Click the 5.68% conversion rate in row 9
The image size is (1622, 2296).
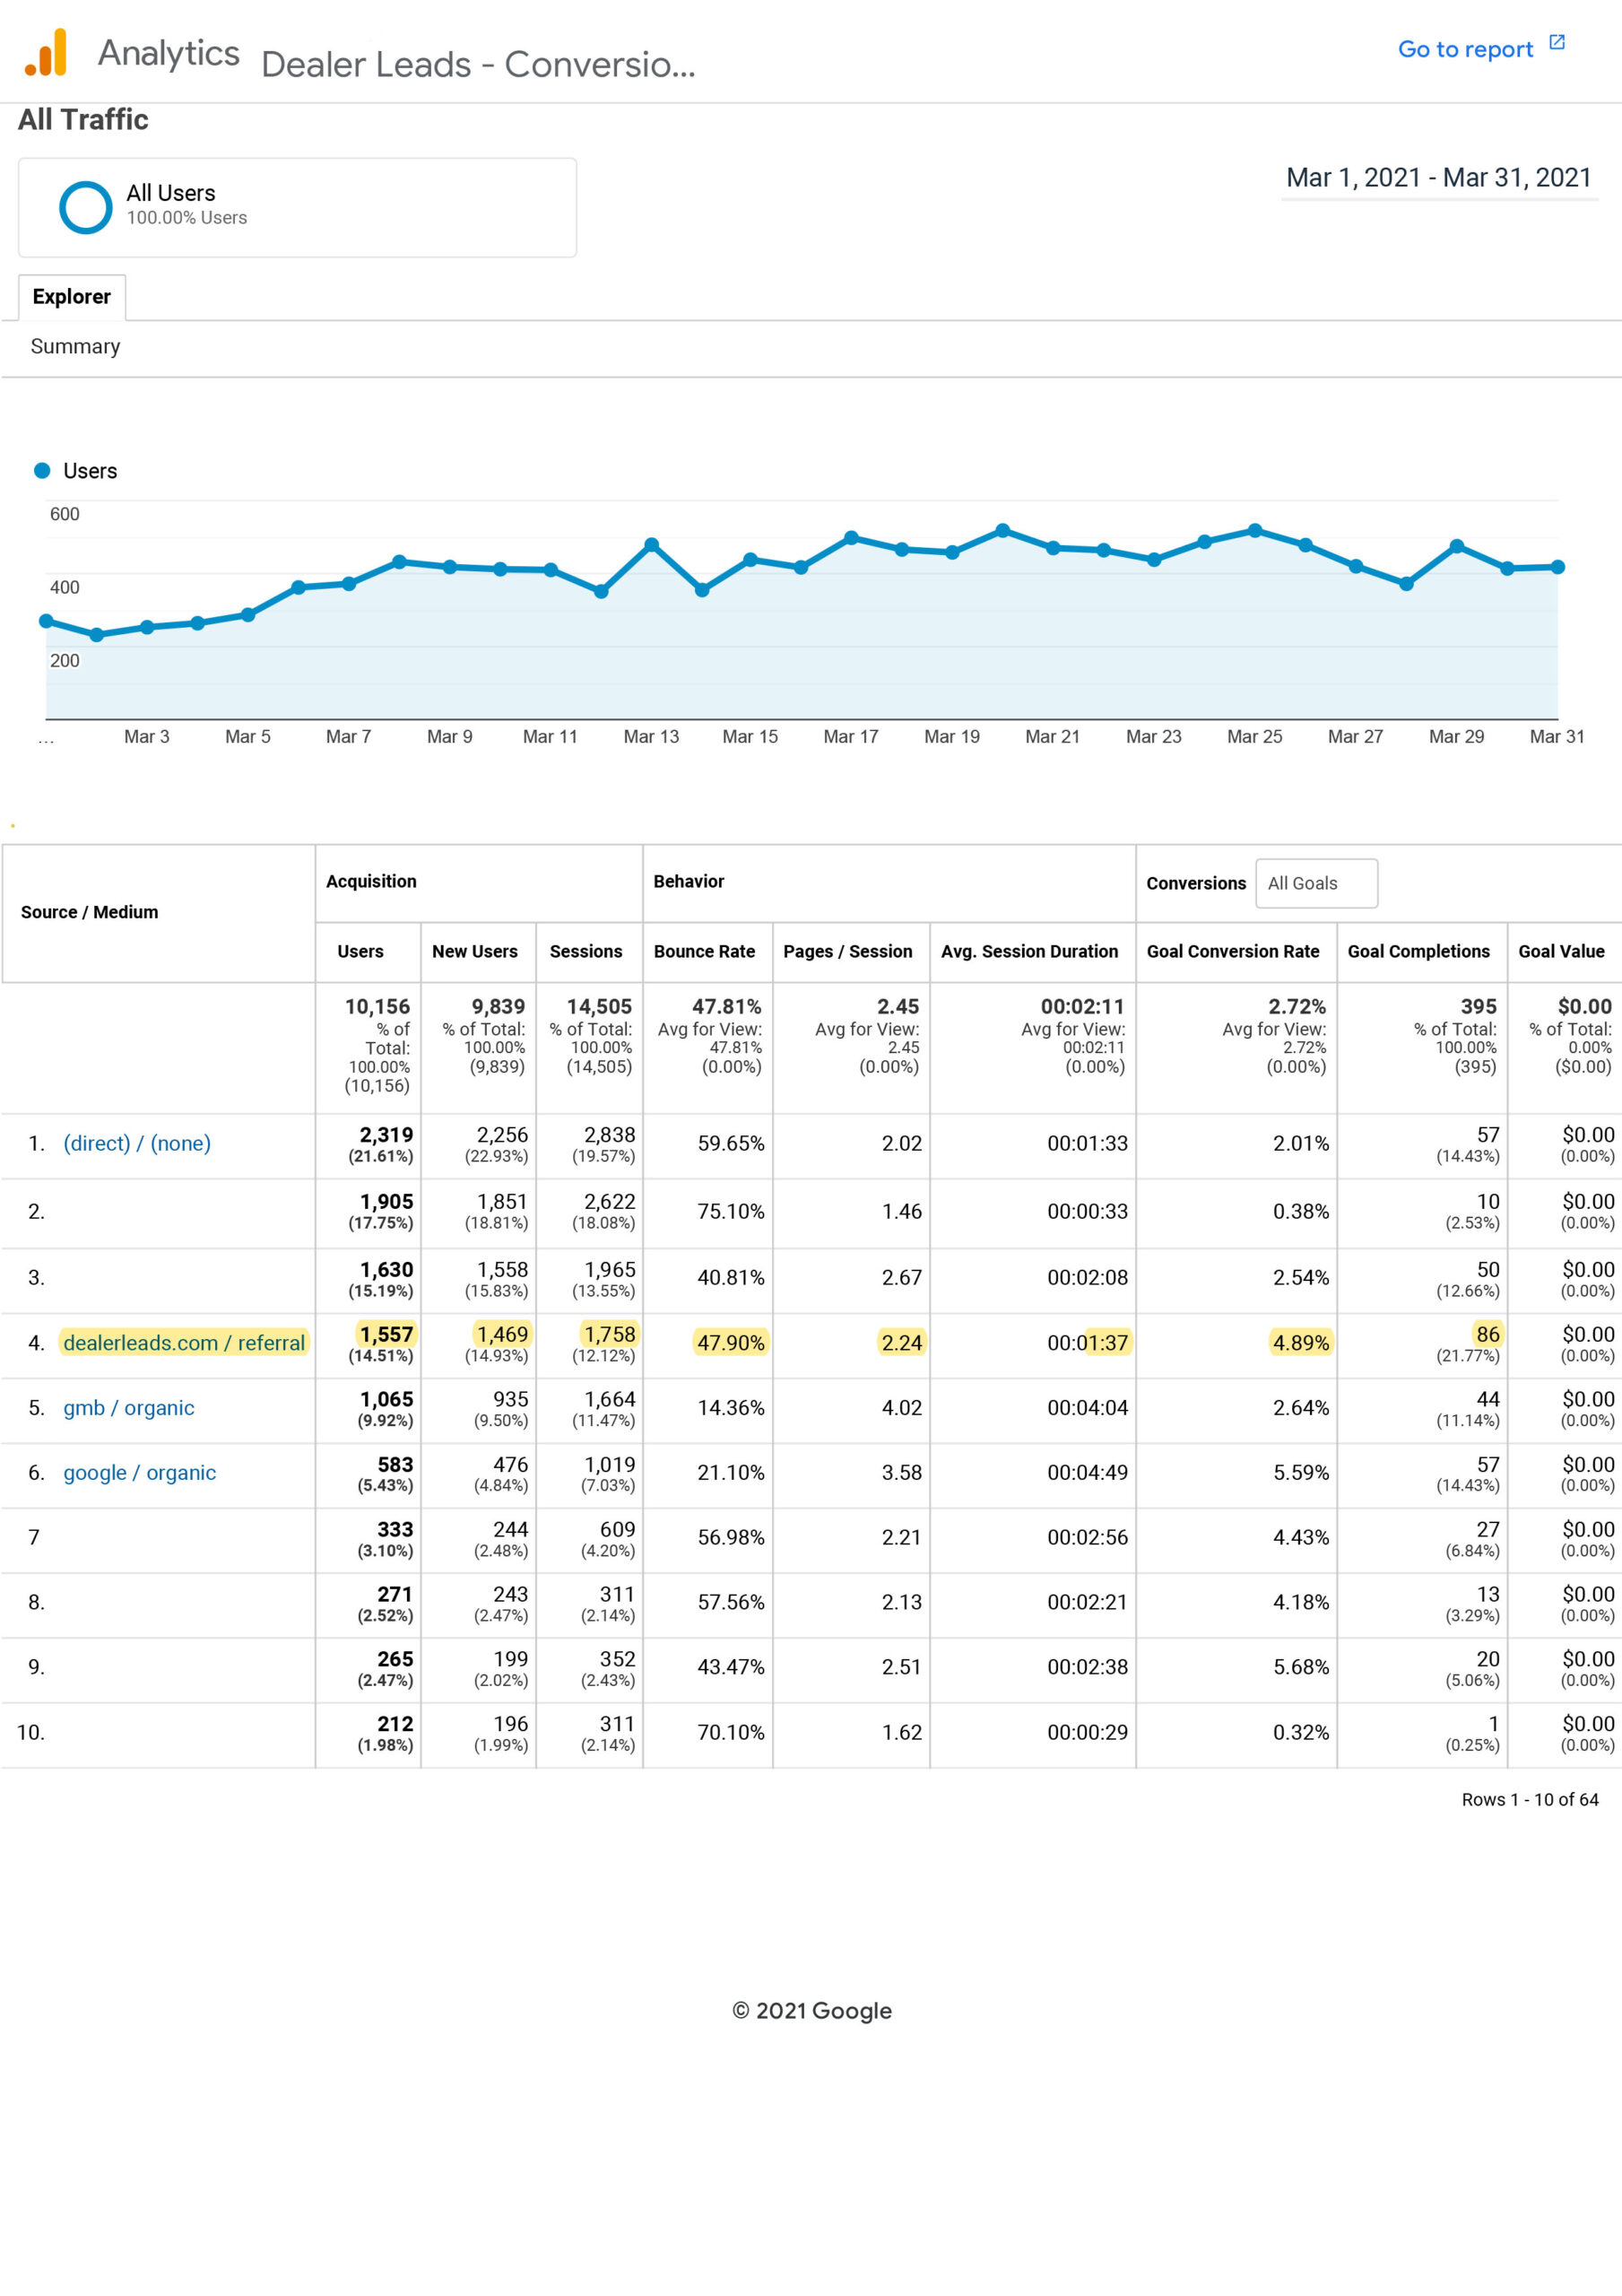click(x=1301, y=1666)
